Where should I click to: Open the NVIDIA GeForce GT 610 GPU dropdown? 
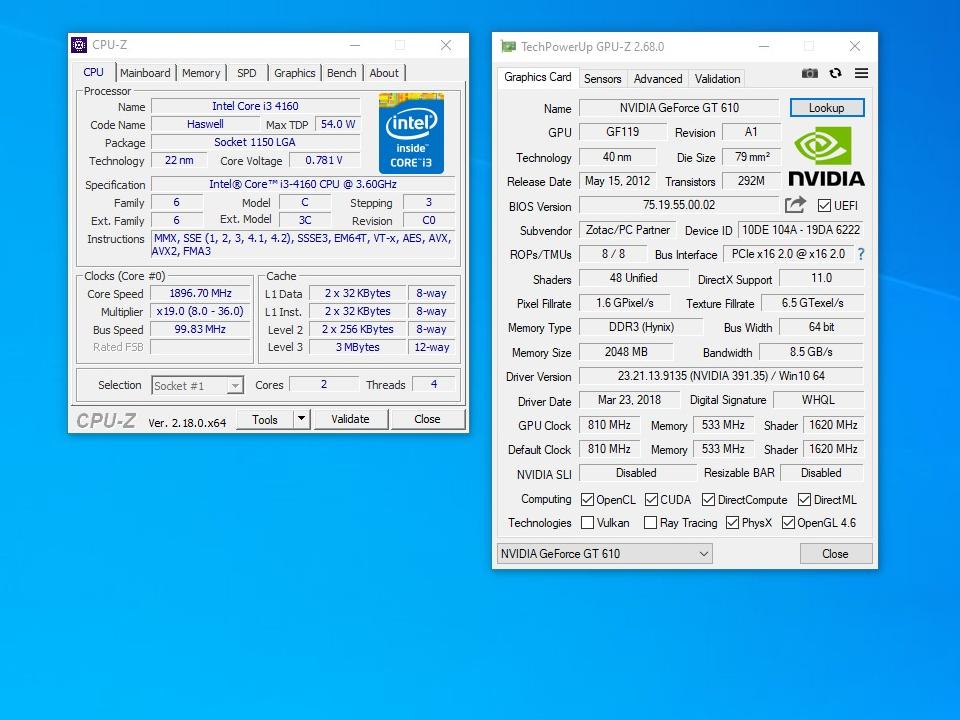tap(605, 553)
